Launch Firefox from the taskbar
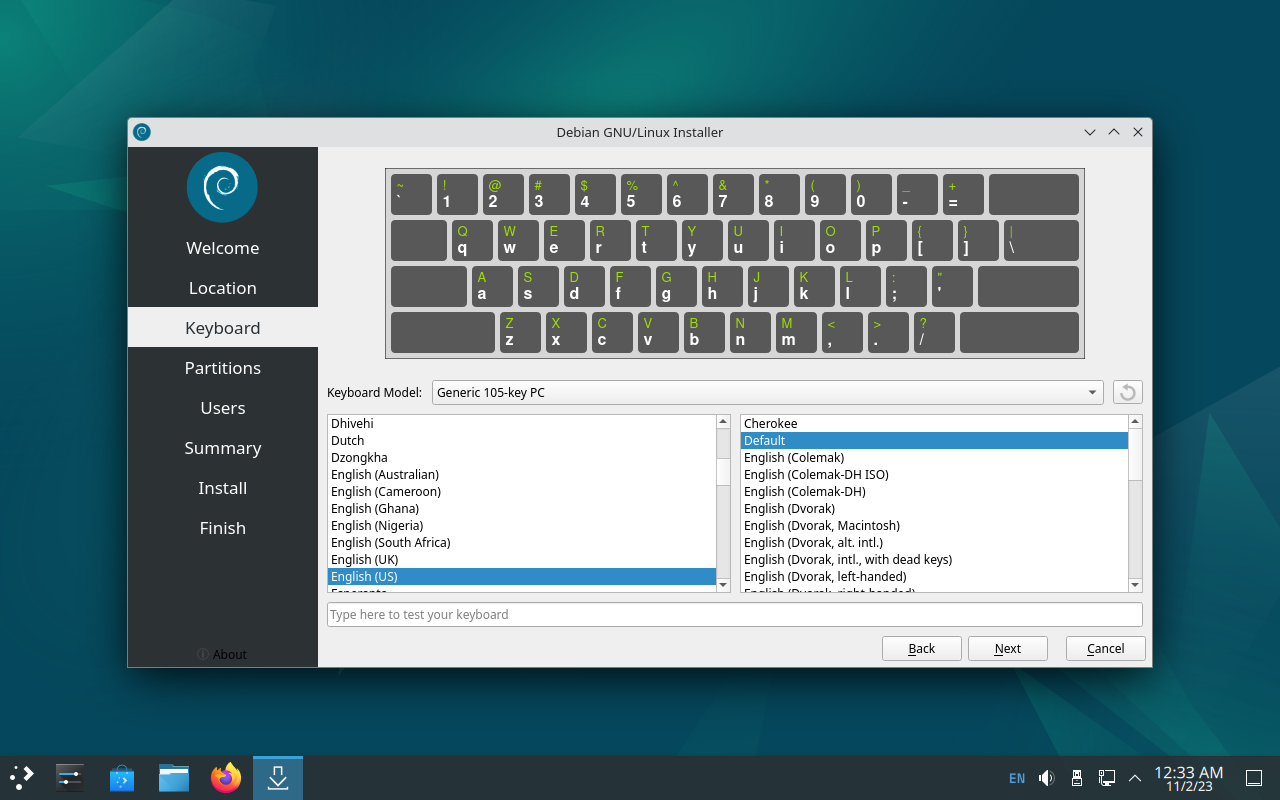Screen dimensions: 1280x800 click(x=226, y=777)
